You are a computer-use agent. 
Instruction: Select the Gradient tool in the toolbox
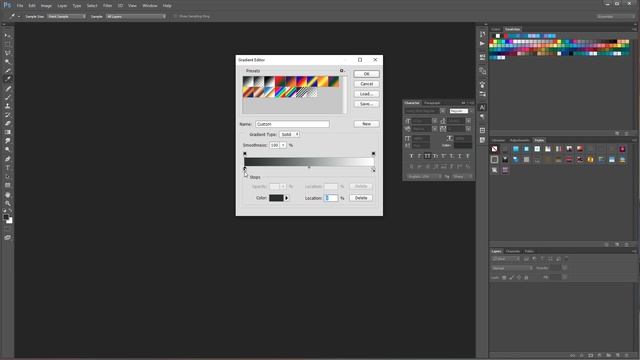(x=8, y=132)
